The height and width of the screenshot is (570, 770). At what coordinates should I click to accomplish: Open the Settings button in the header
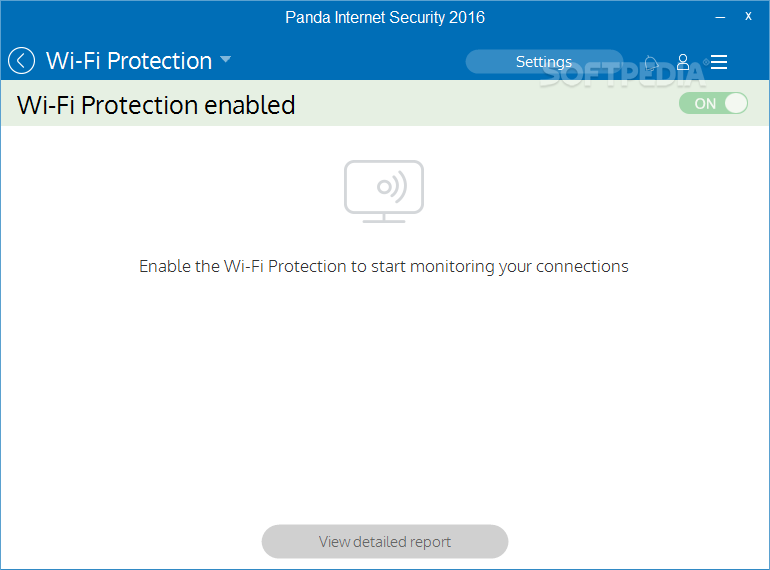click(x=544, y=62)
